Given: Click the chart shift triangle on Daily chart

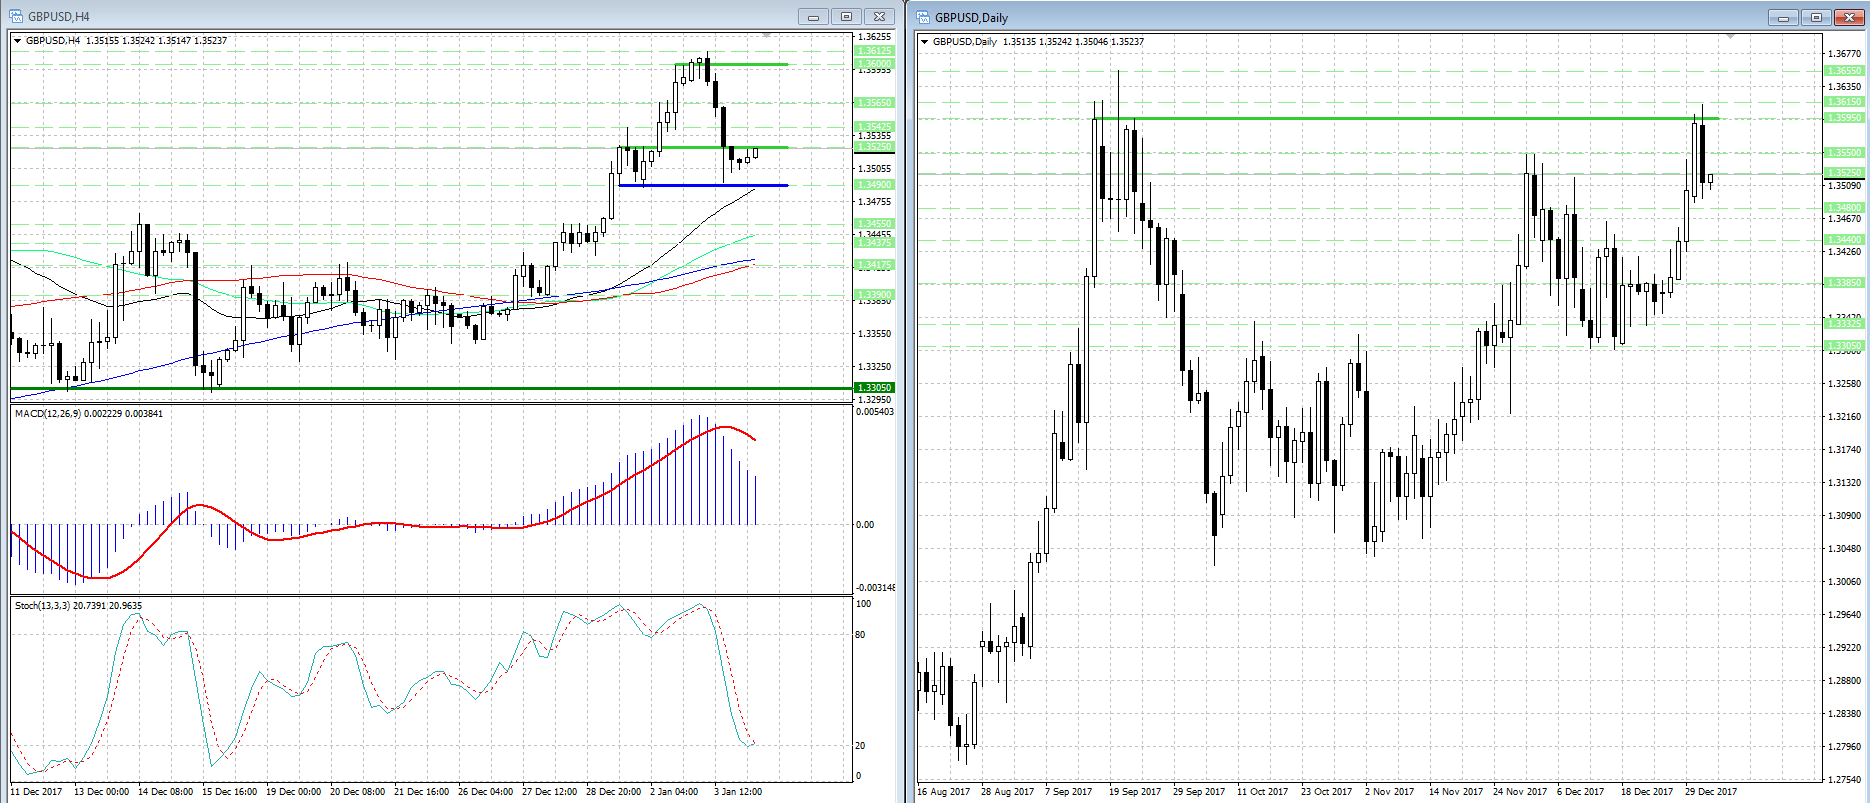Looking at the screenshot, I should (x=1730, y=37).
